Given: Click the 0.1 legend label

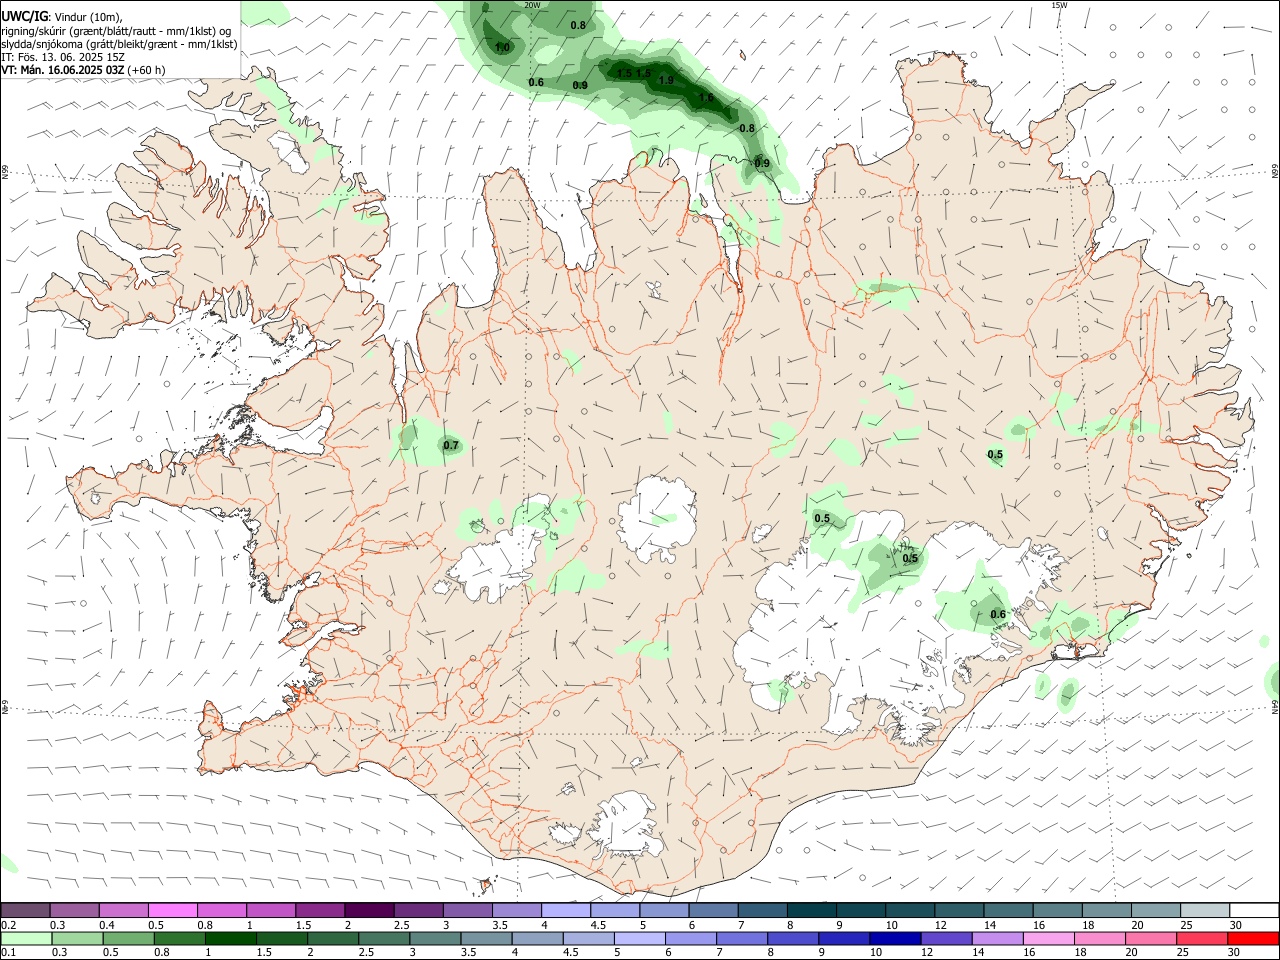Looking at the screenshot, I should (9, 953).
